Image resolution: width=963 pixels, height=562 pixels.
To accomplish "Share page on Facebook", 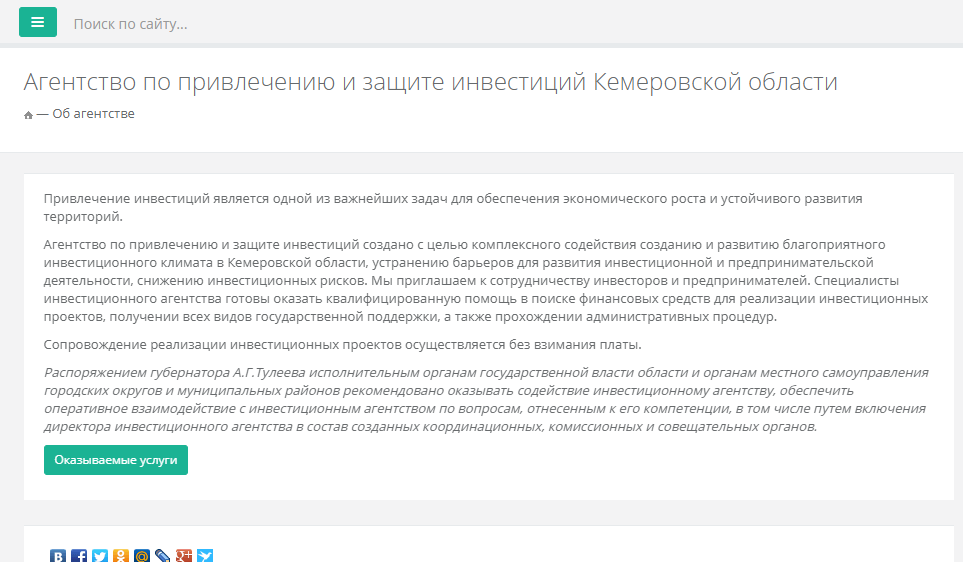I will (x=79, y=556).
